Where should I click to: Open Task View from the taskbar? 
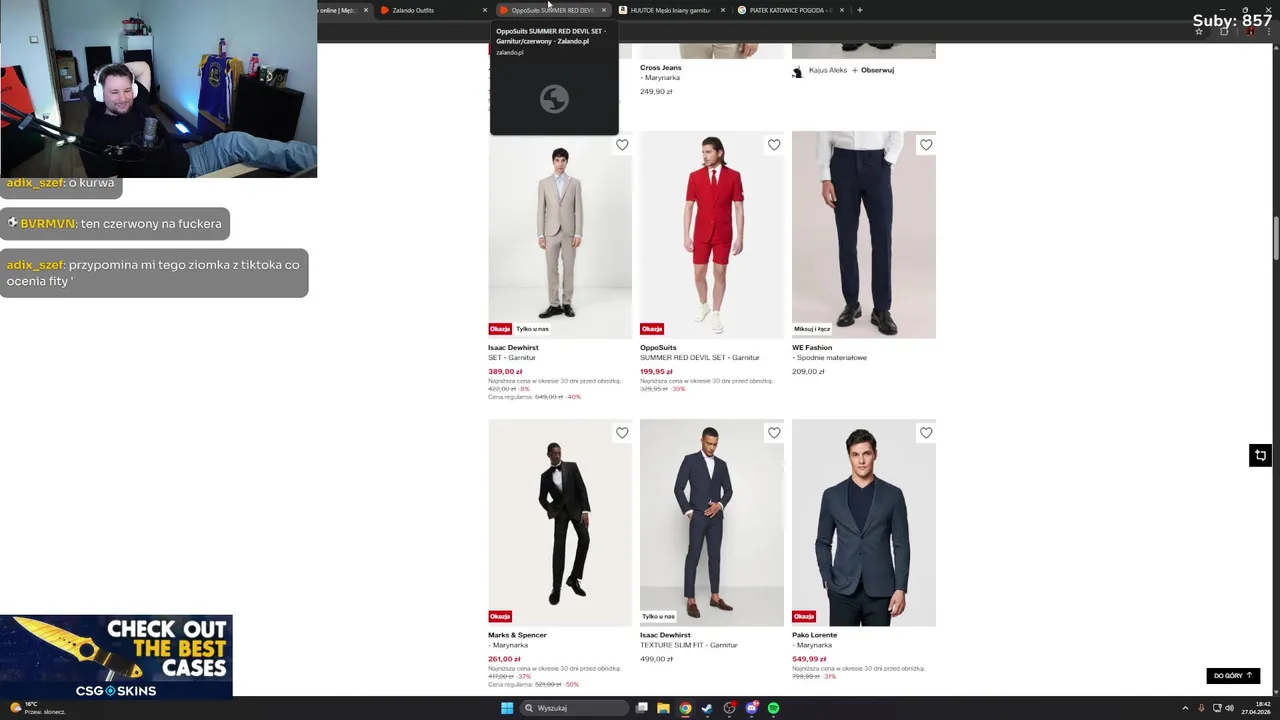click(642, 708)
